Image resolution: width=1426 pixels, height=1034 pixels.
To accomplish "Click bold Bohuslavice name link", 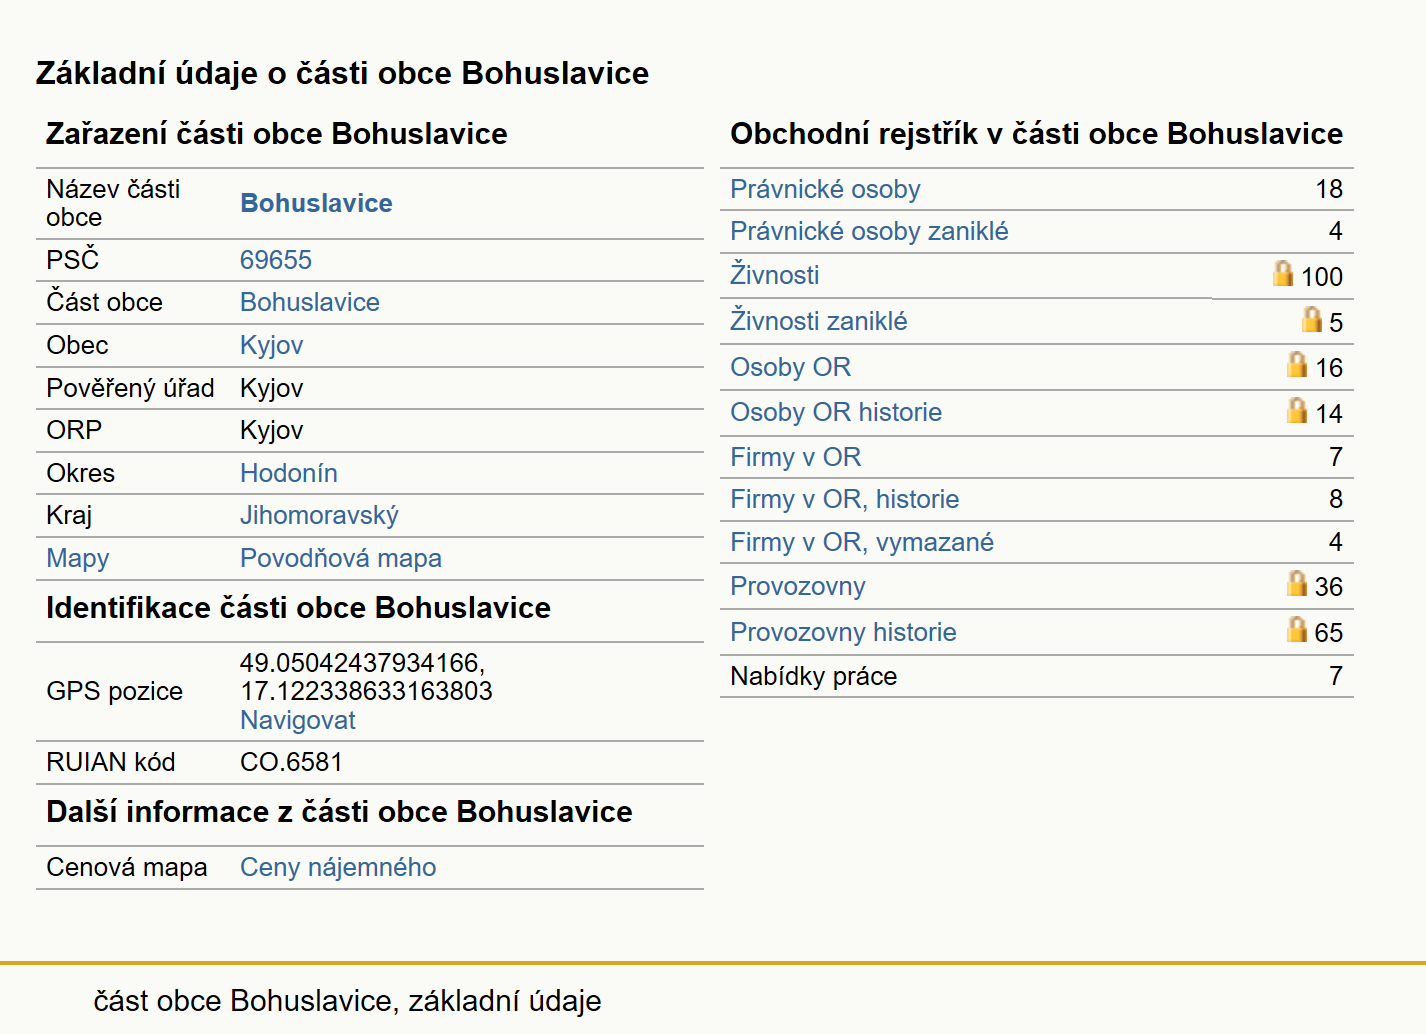I will pos(316,203).
